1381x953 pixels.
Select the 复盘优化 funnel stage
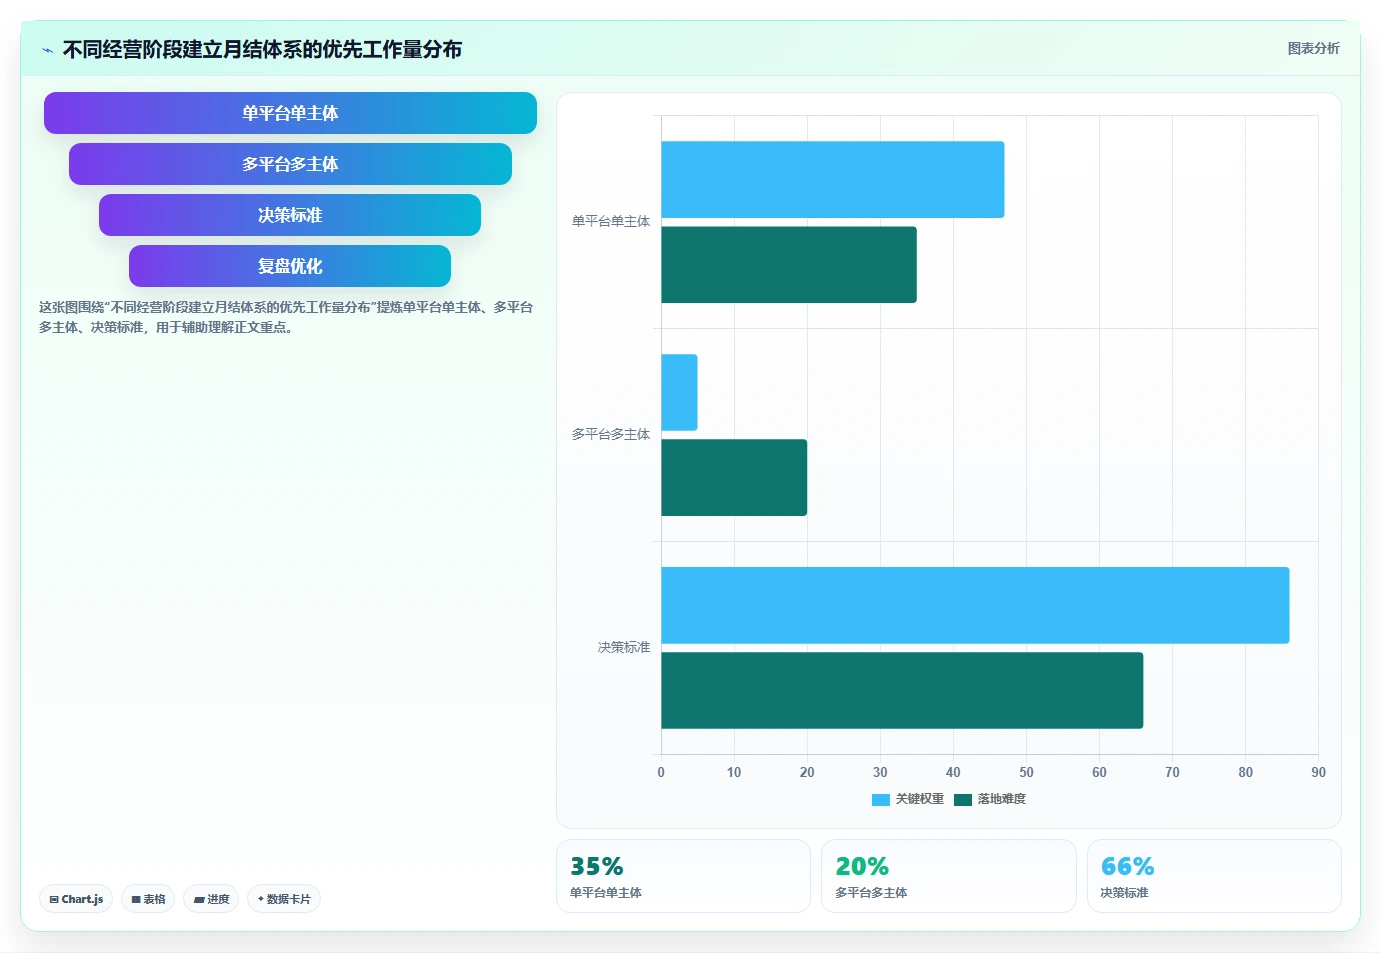click(x=290, y=266)
